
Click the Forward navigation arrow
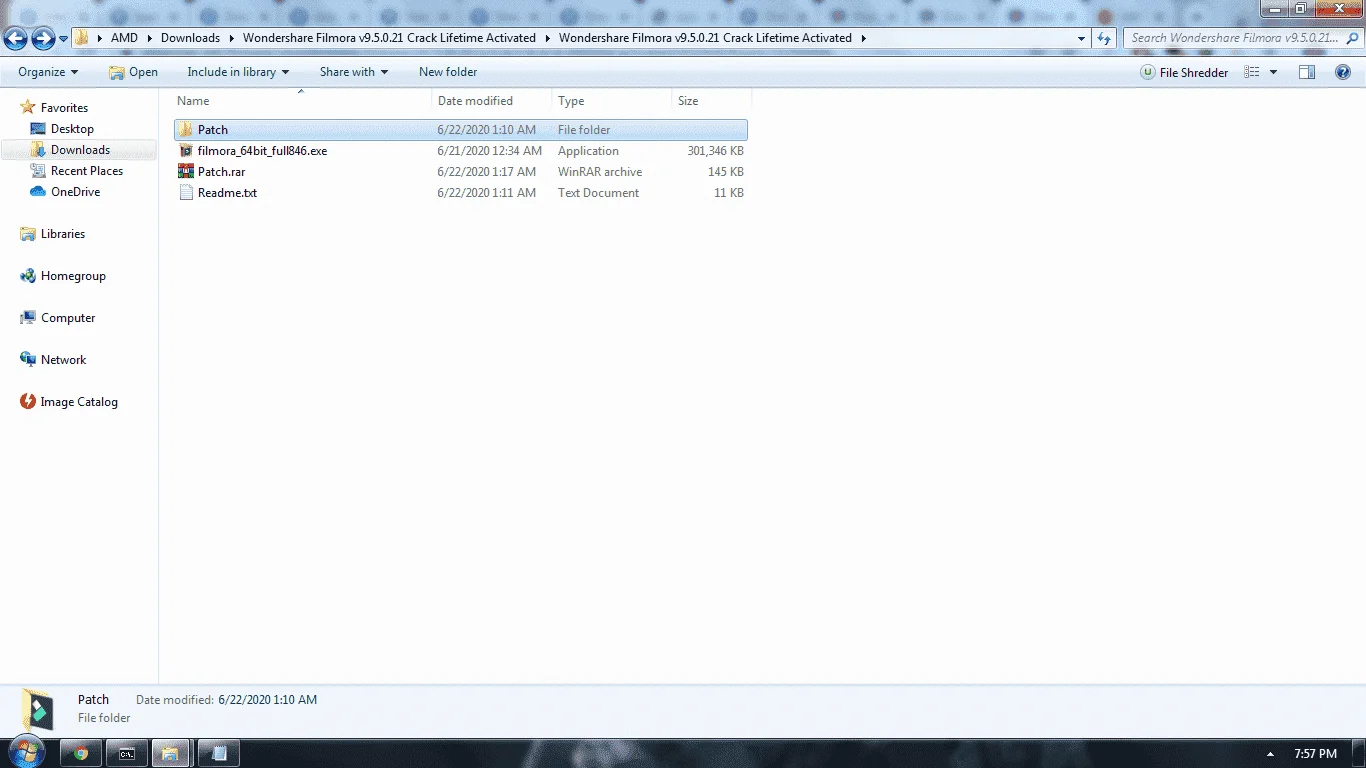pos(43,38)
